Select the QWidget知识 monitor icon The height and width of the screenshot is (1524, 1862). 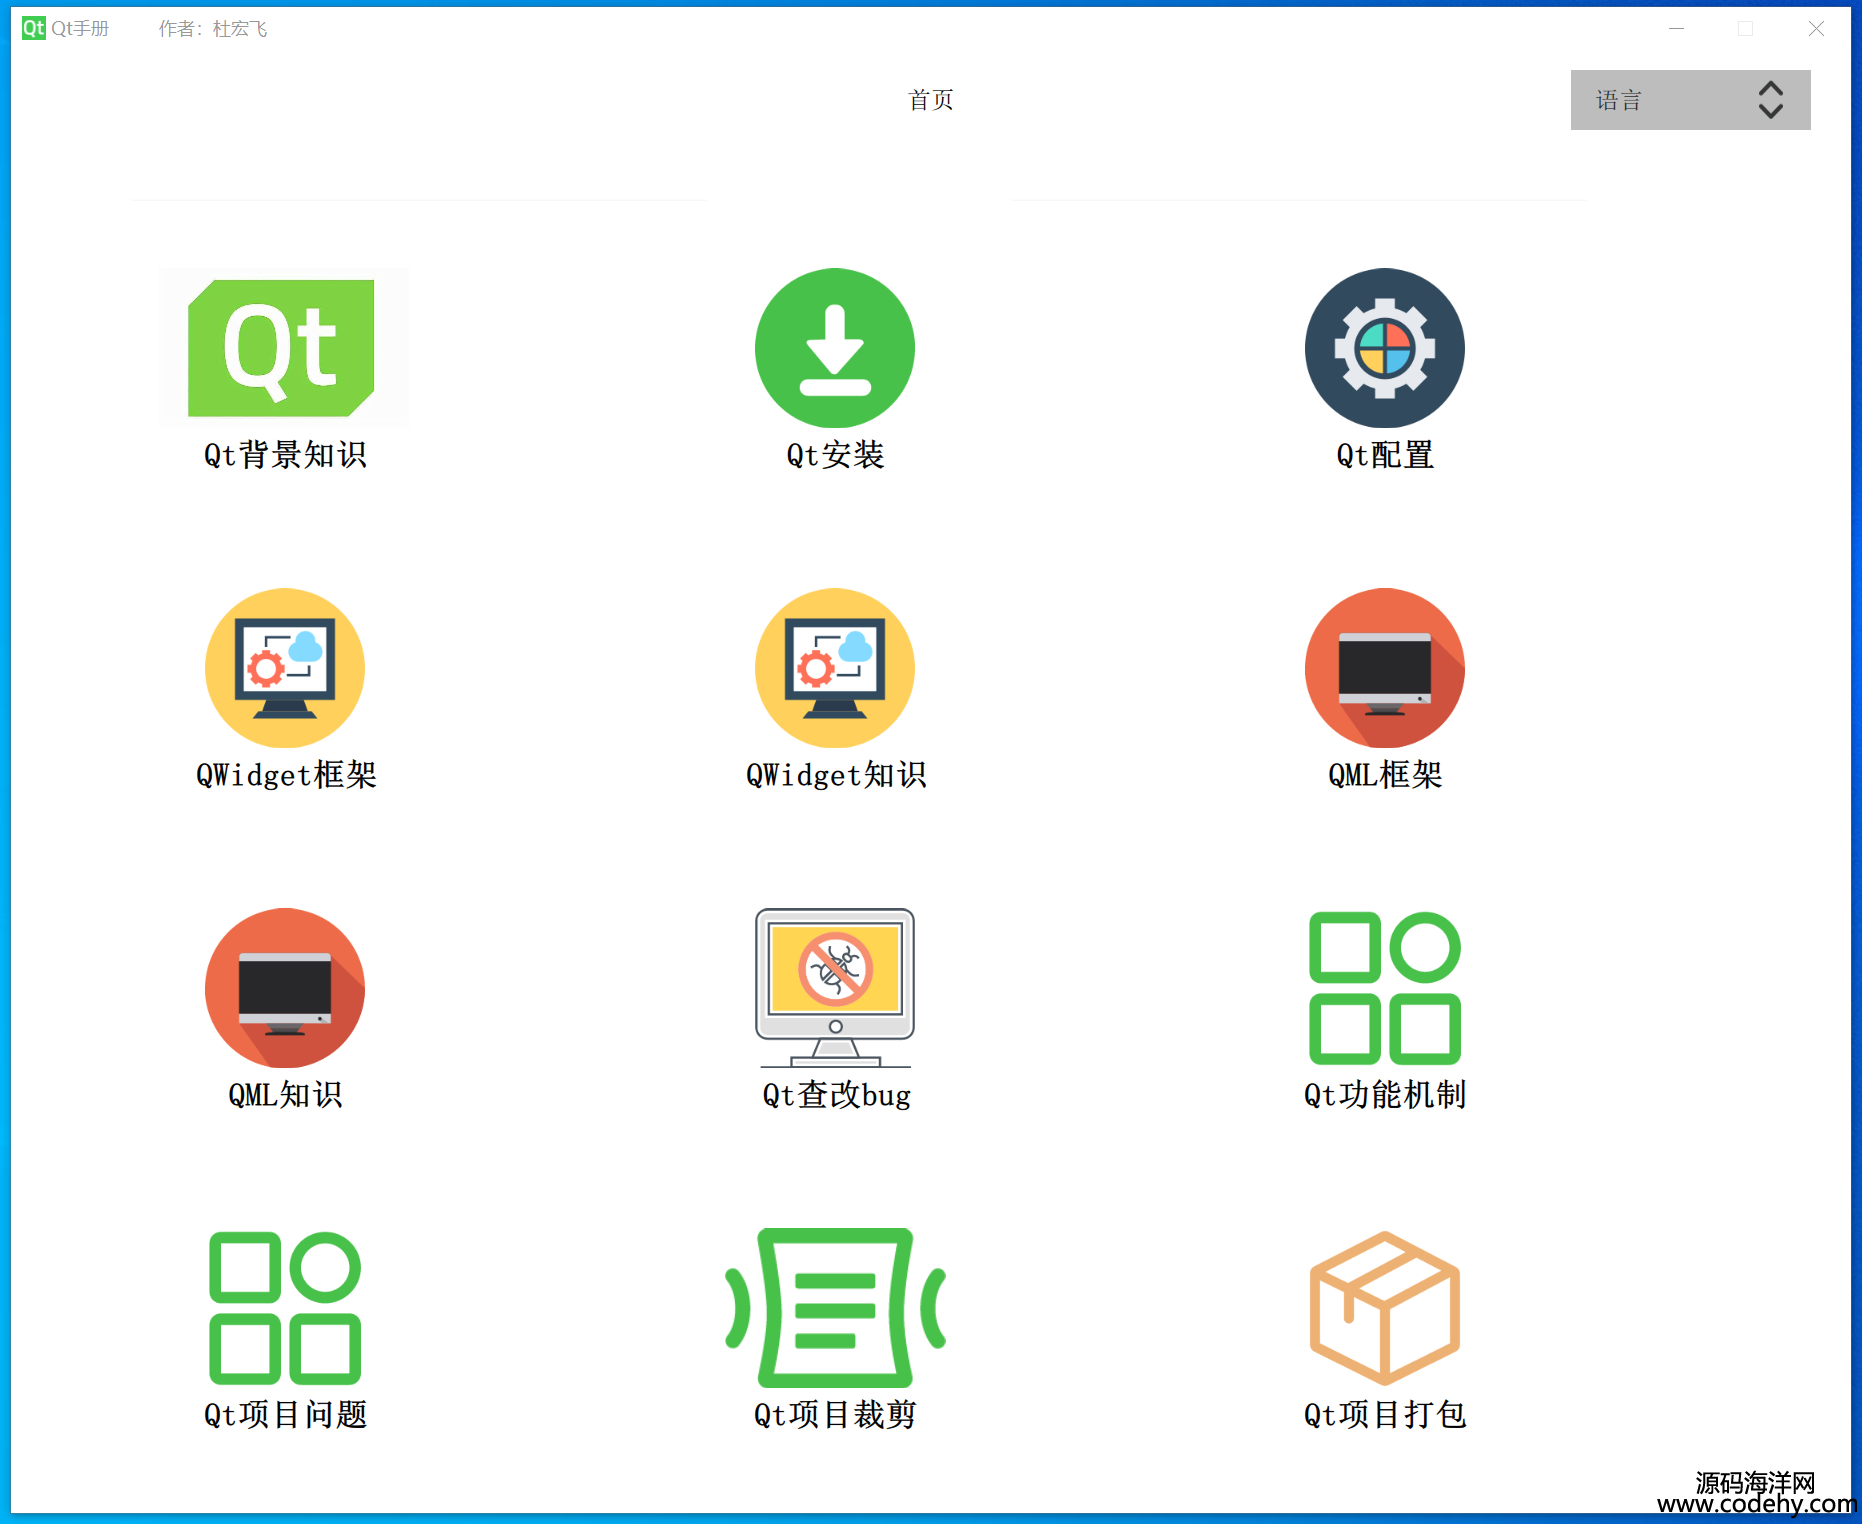(835, 668)
